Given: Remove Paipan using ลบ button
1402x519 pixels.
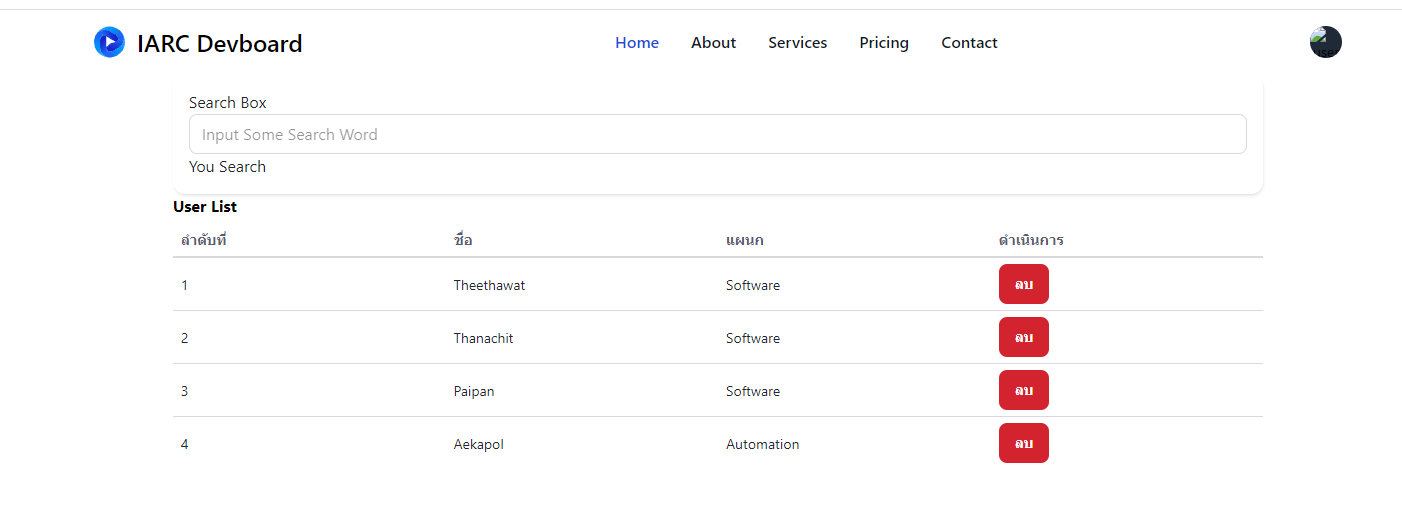Looking at the screenshot, I should pyautogui.click(x=1023, y=390).
